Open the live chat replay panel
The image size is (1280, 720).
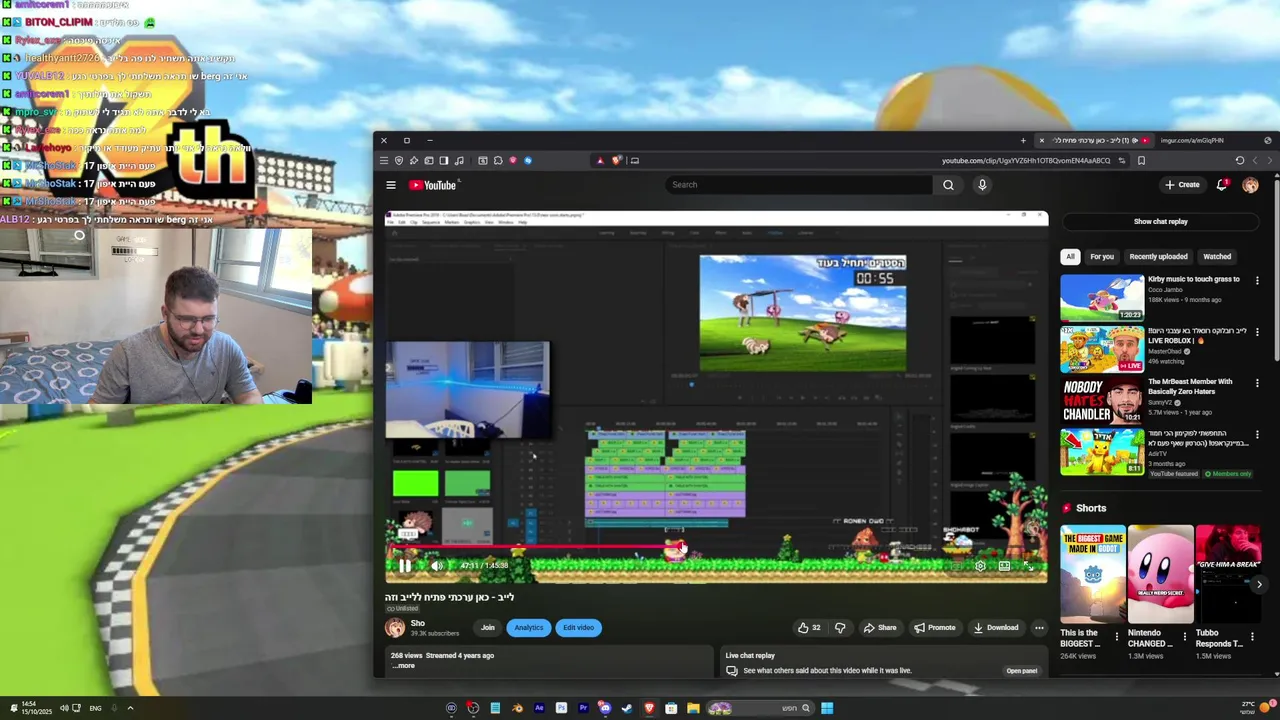pyautogui.click(x=1021, y=671)
